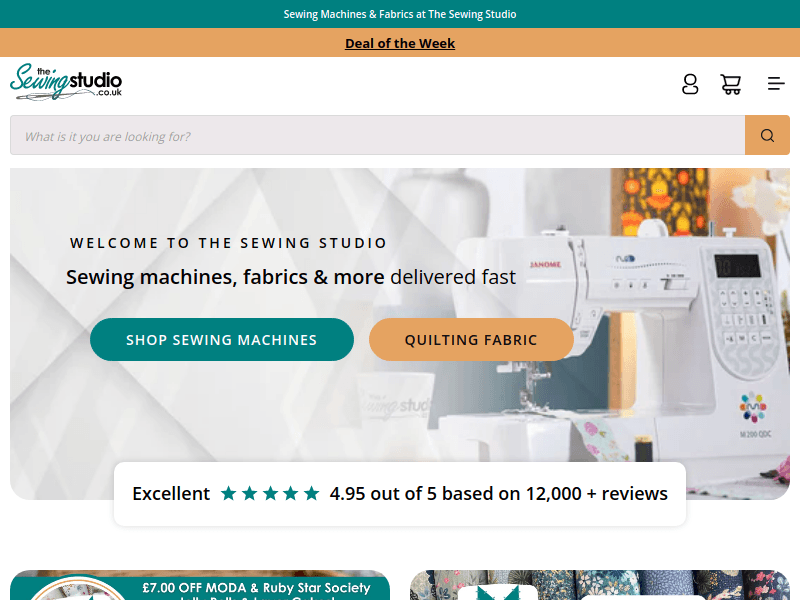The height and width of the screenshot is (600, 800).
Task: Click the fifth teal review star
Action: tap(311, 493)
